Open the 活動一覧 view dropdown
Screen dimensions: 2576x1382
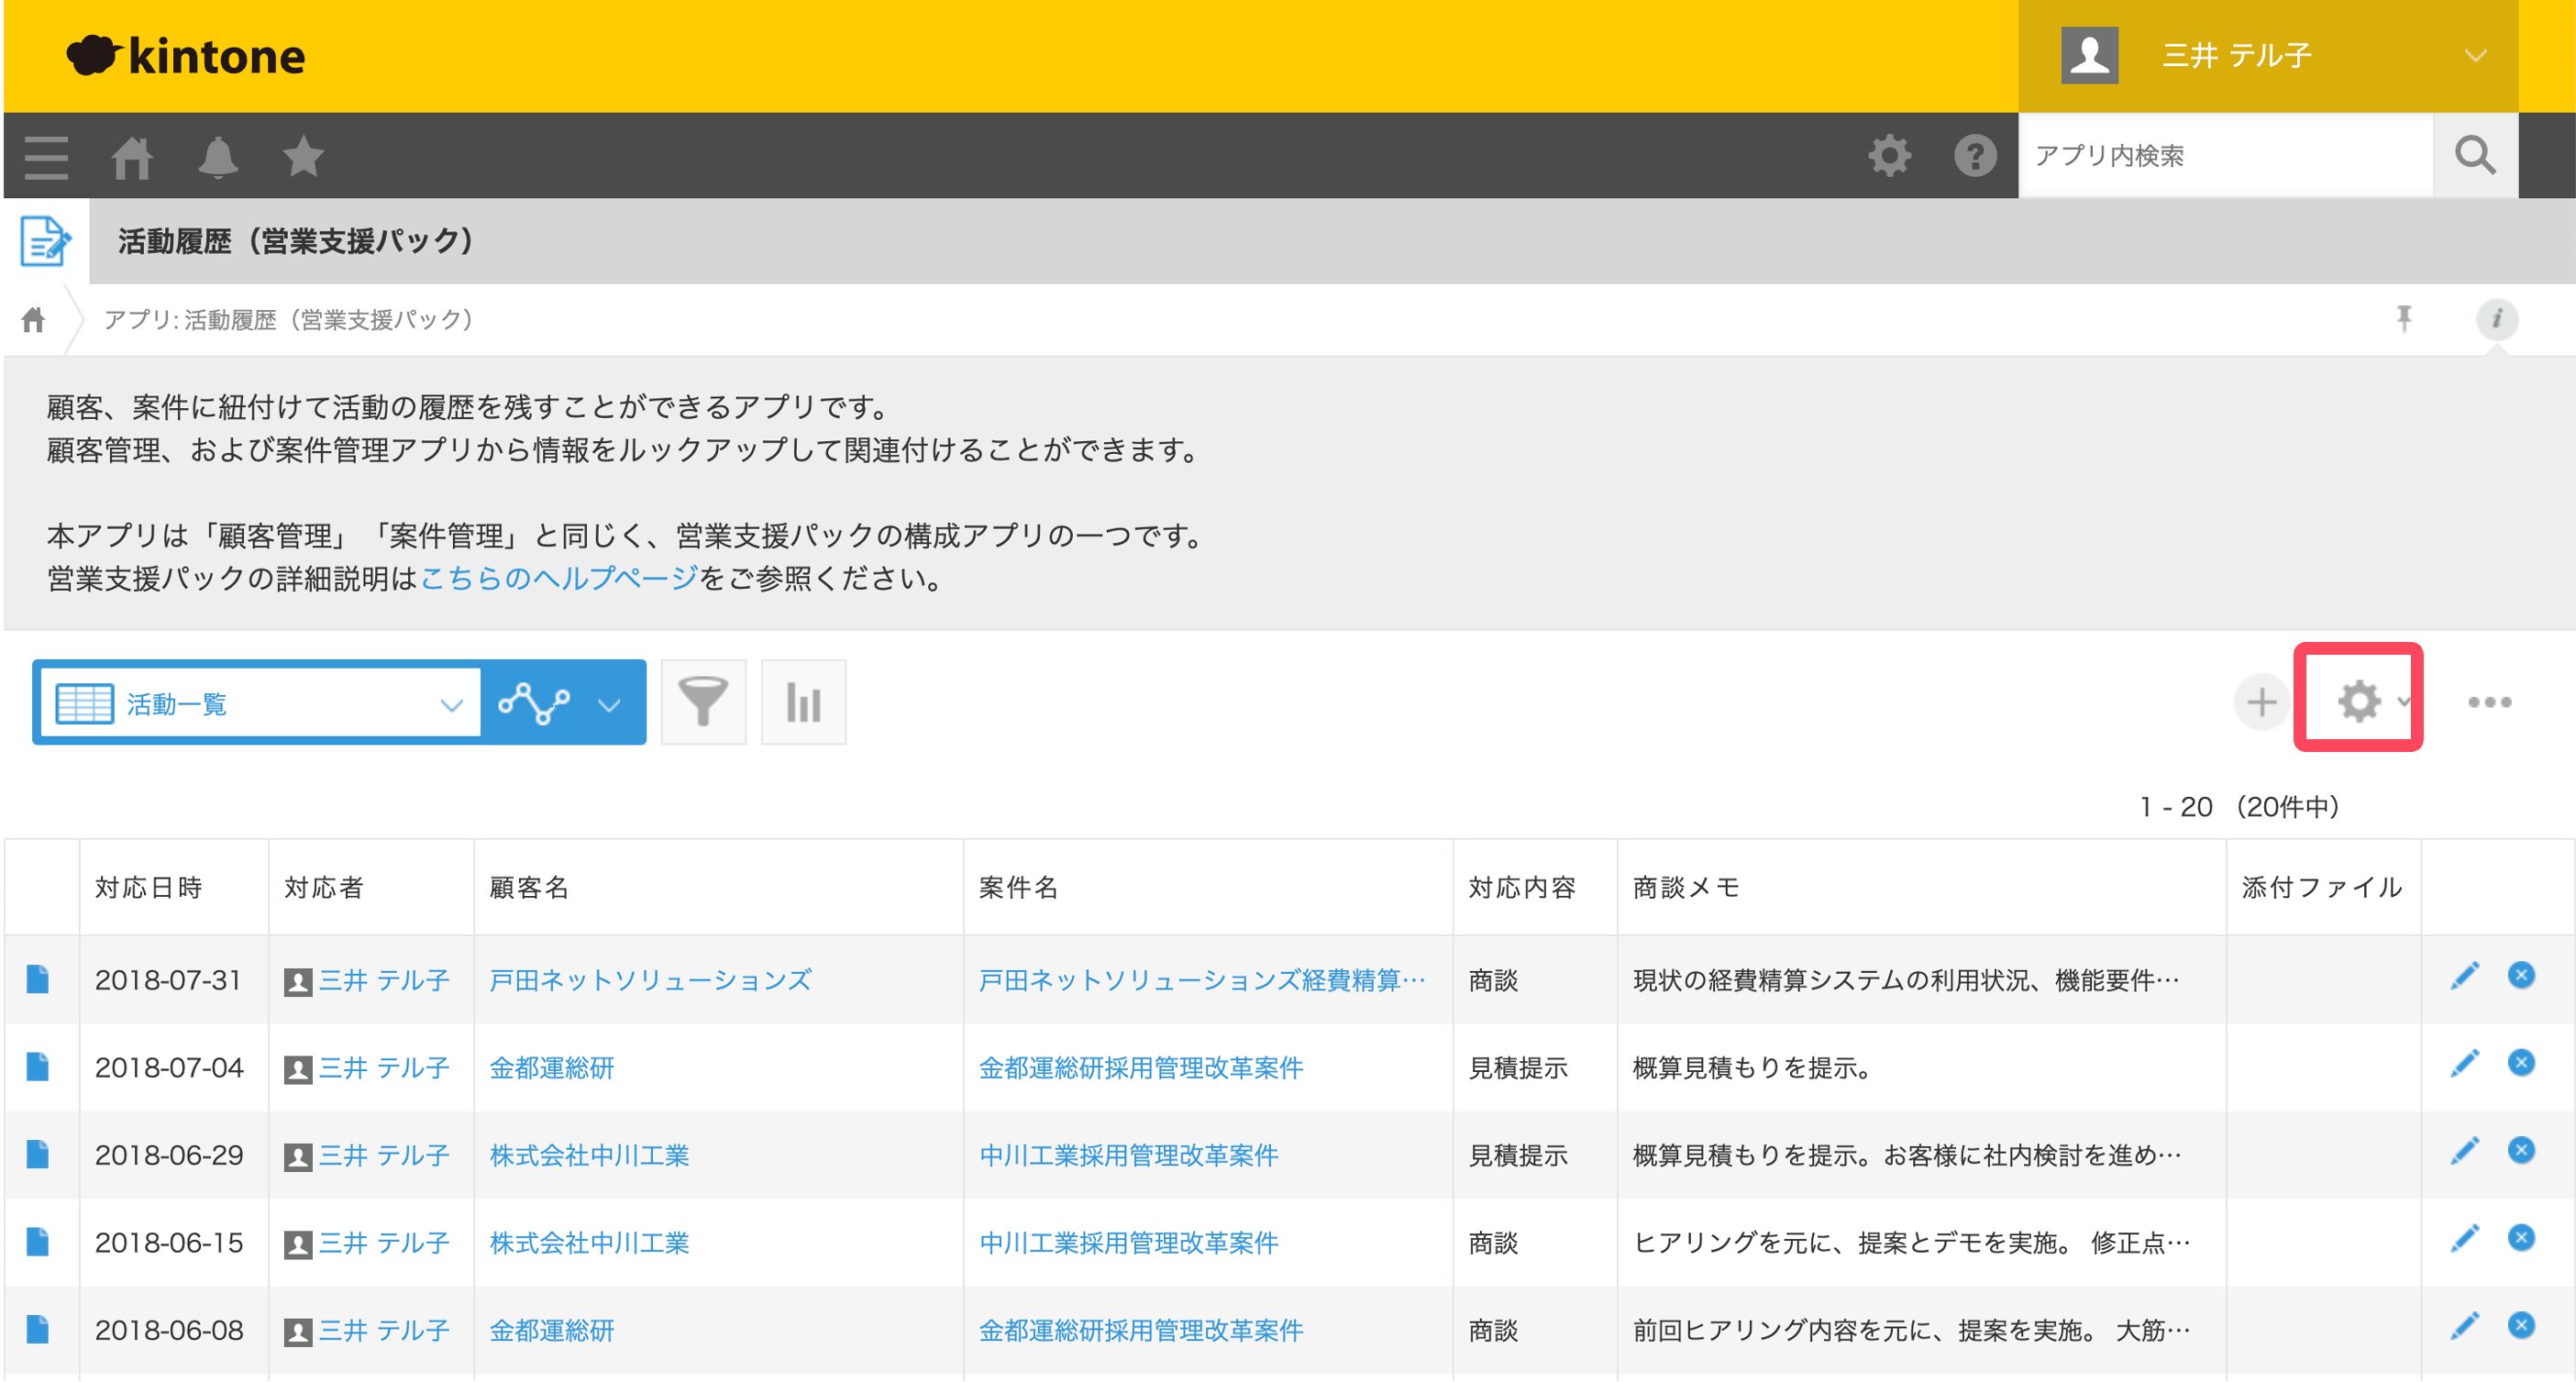[260, 703]
